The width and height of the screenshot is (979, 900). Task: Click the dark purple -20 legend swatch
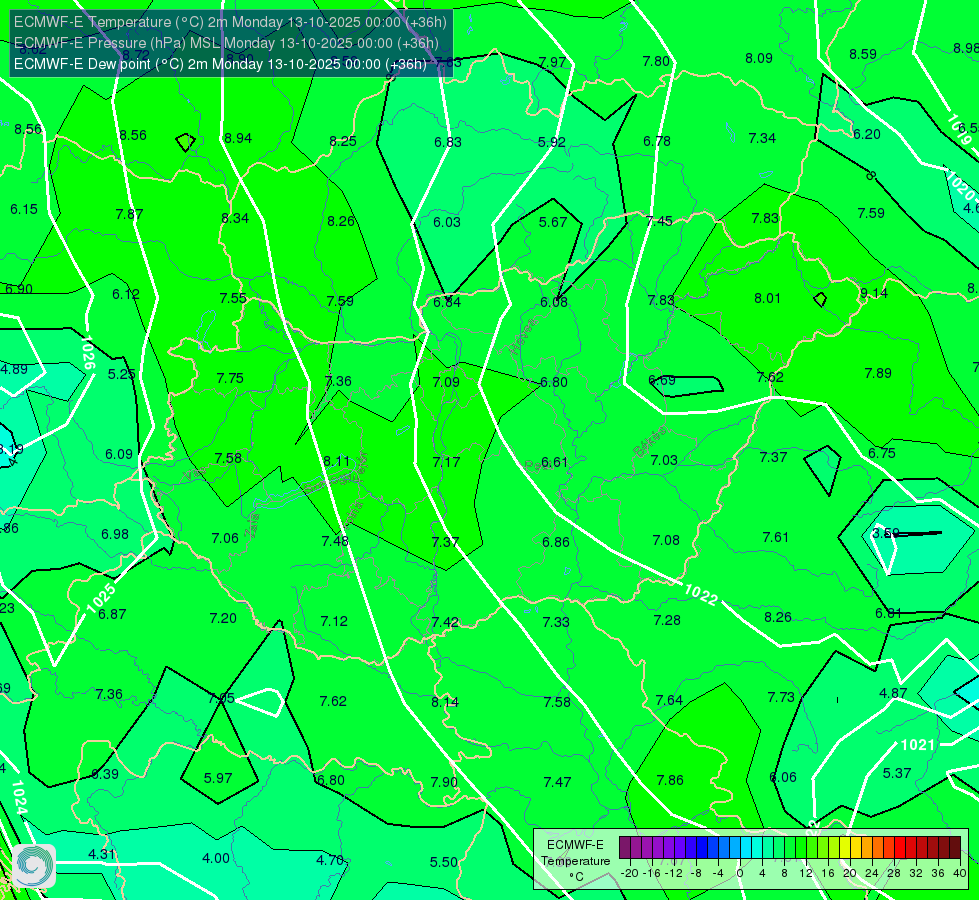click(625, 848)
